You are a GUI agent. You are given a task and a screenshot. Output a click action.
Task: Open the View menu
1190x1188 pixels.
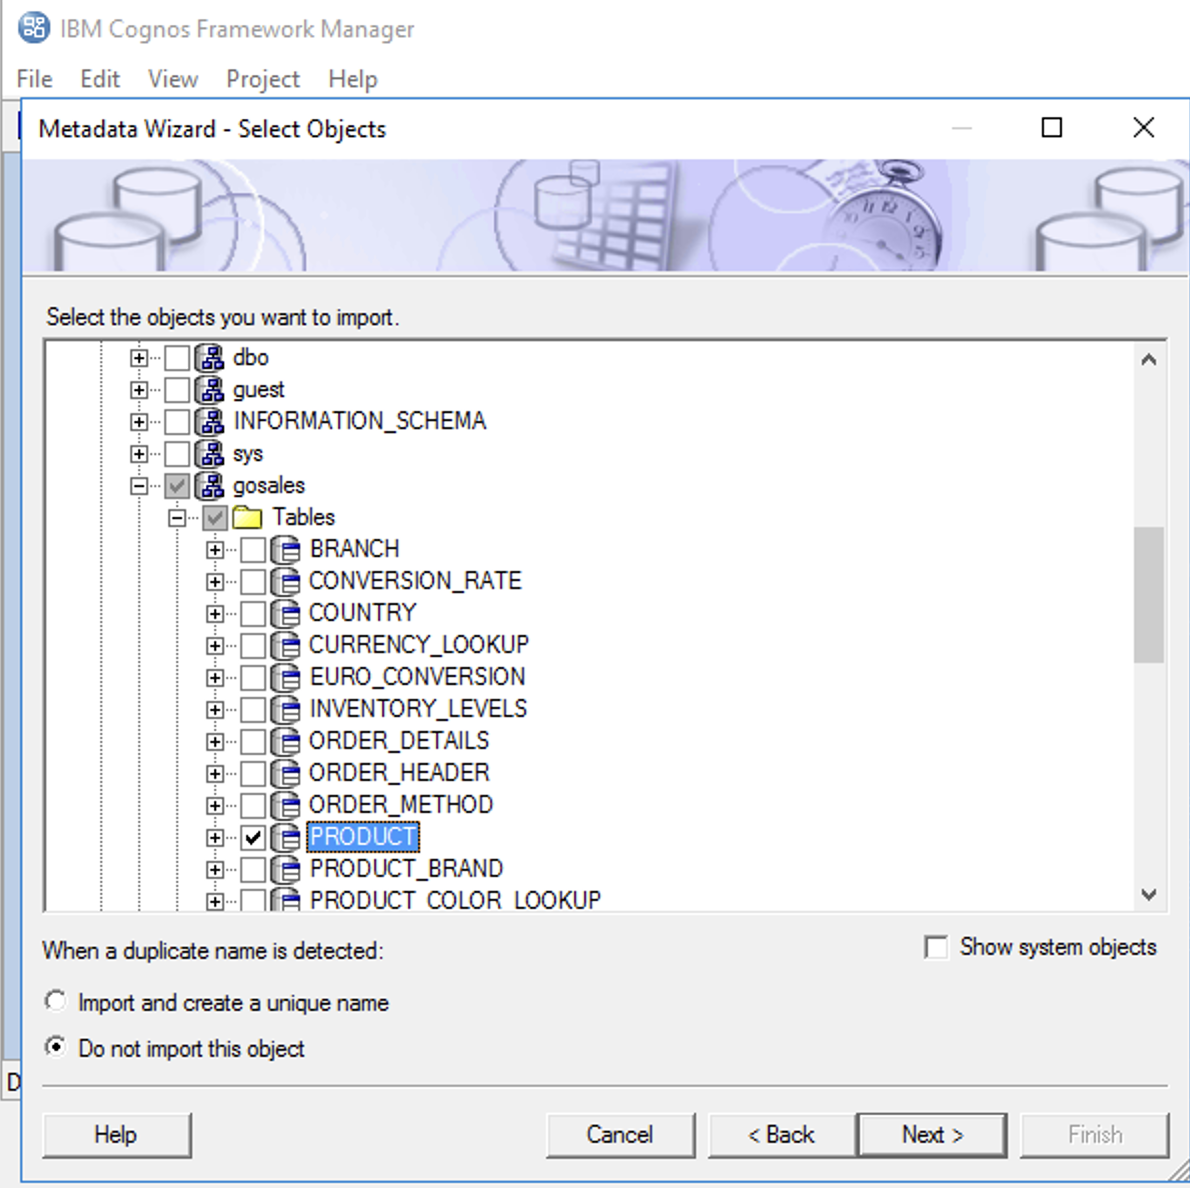click(172, 78)
